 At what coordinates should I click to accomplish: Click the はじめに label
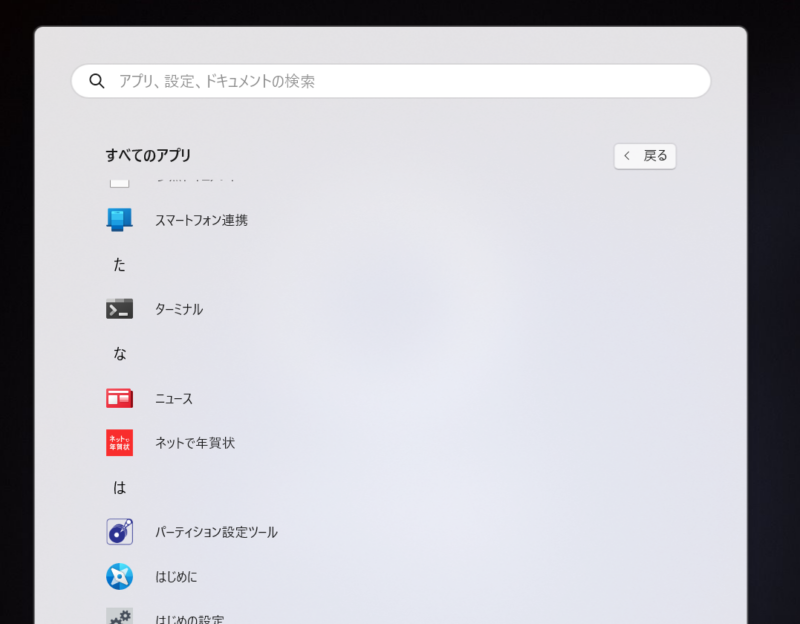tap(176, 577)
